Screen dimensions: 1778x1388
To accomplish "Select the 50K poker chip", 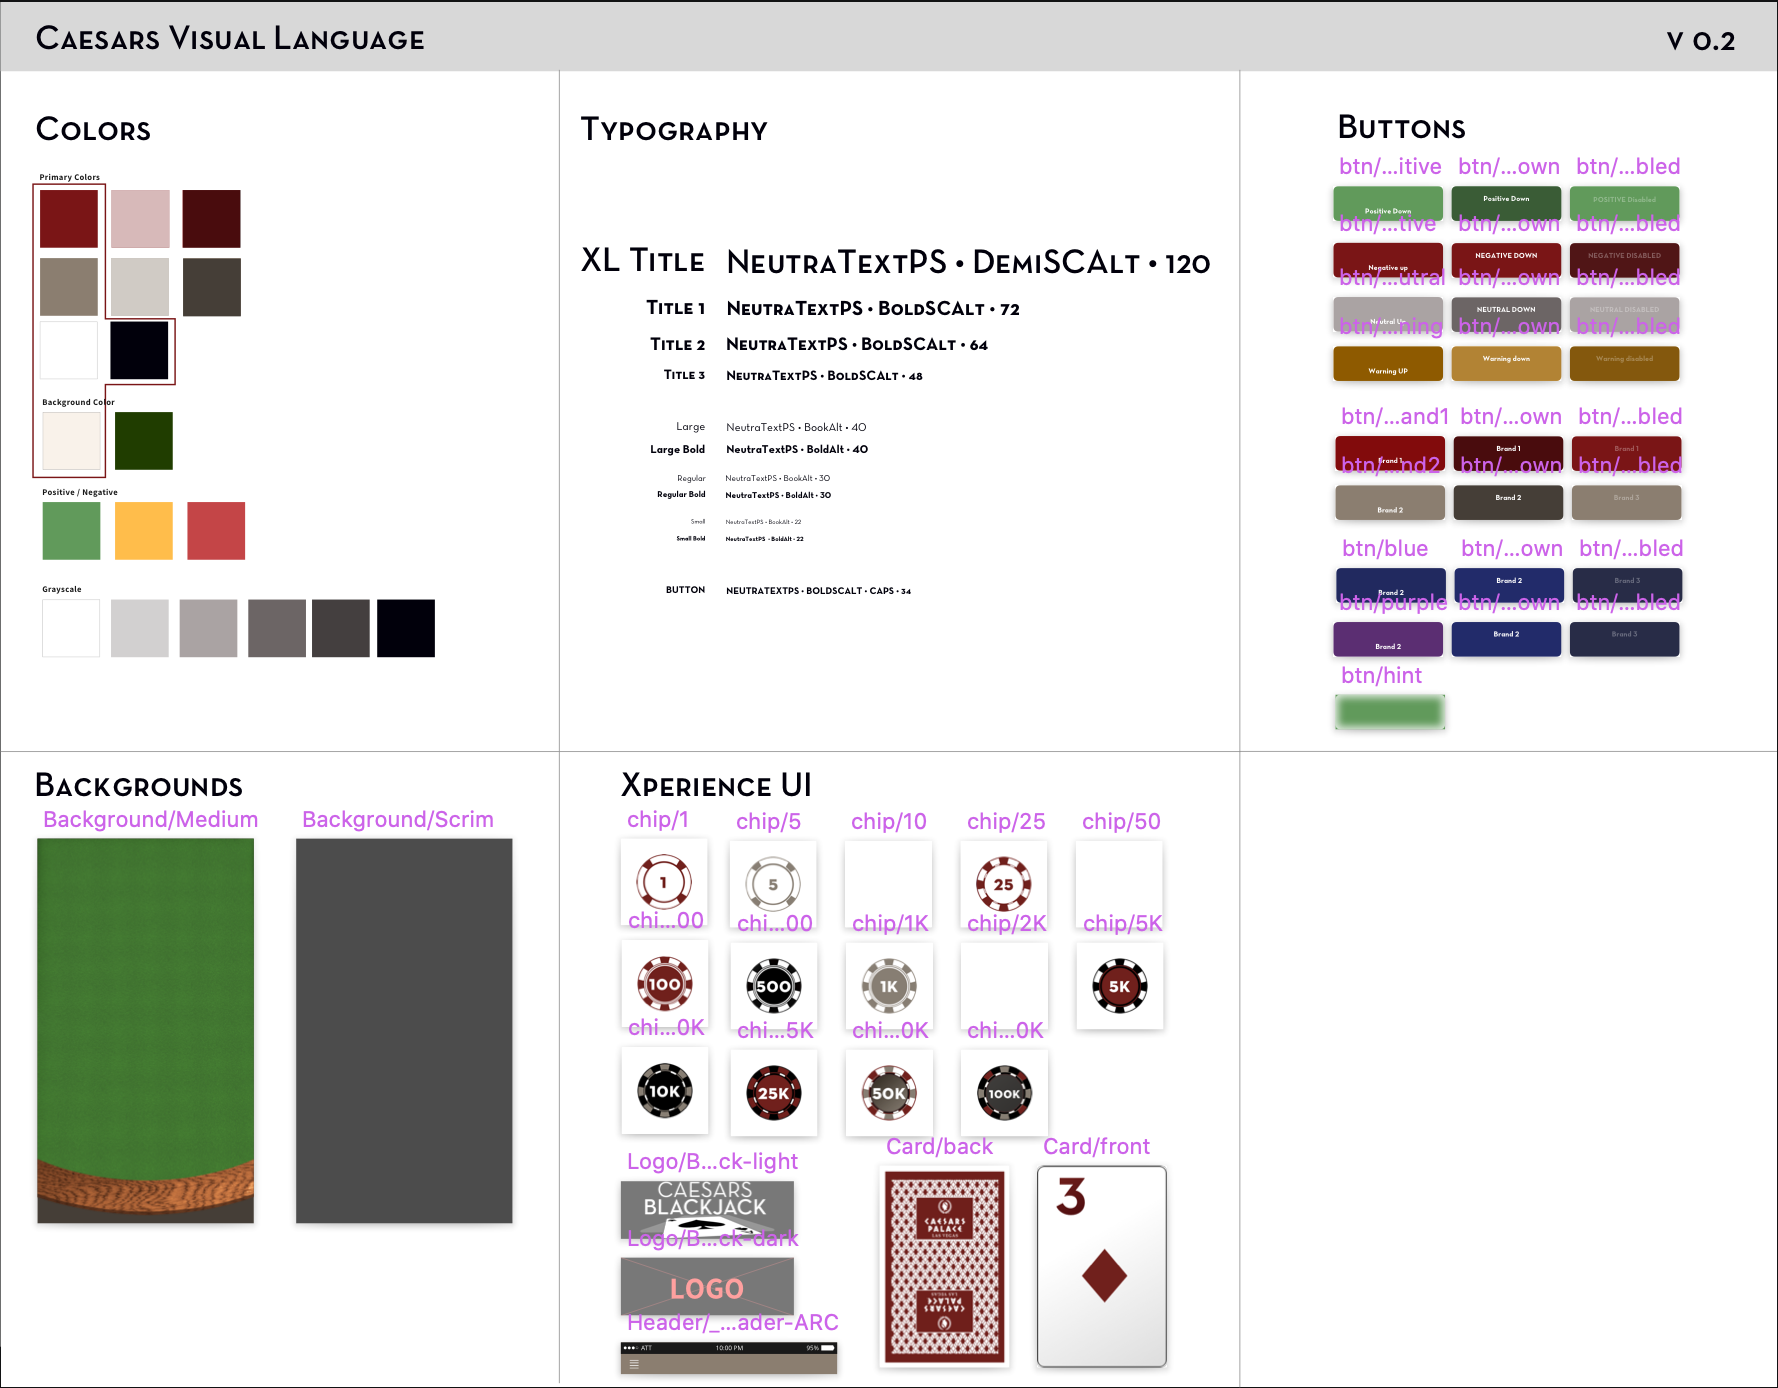I will point(889,1093).
